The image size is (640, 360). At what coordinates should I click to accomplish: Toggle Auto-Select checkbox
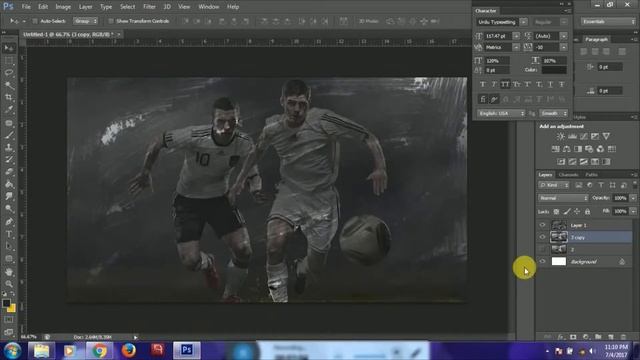pos(35,21)
